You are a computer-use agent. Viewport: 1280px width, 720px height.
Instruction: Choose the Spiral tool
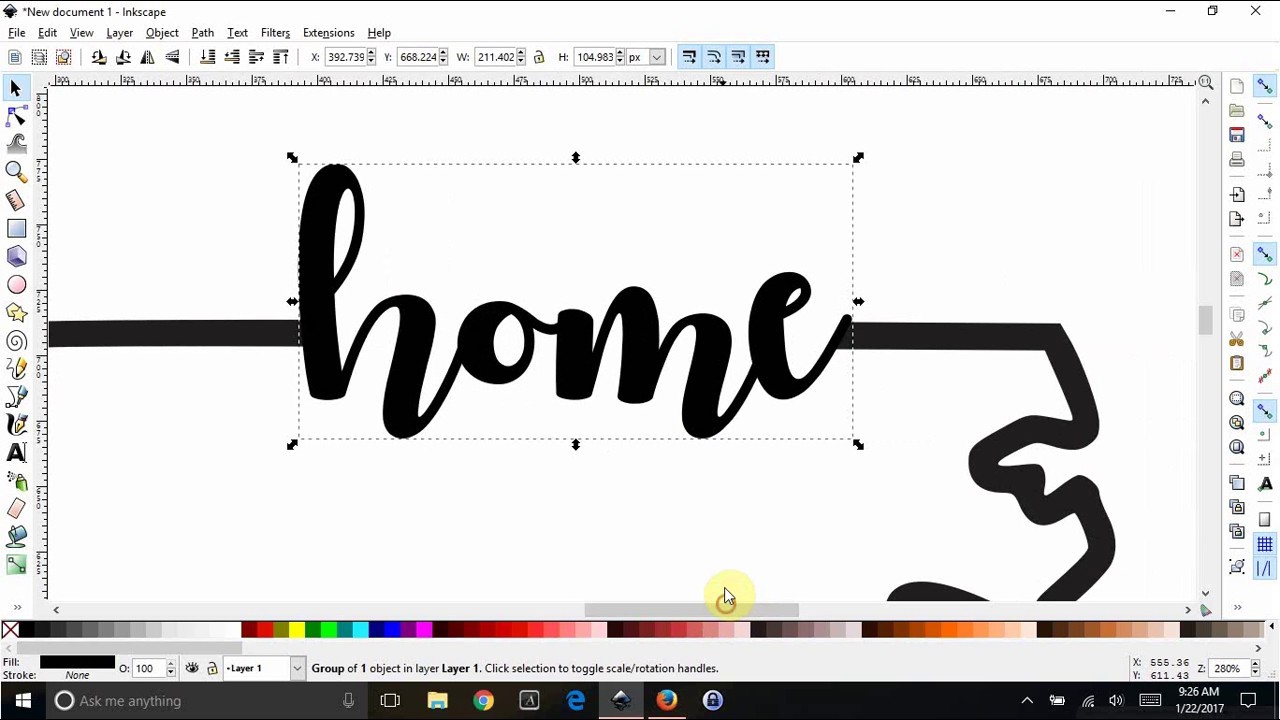pyautogui.click(x=15, y=341)
